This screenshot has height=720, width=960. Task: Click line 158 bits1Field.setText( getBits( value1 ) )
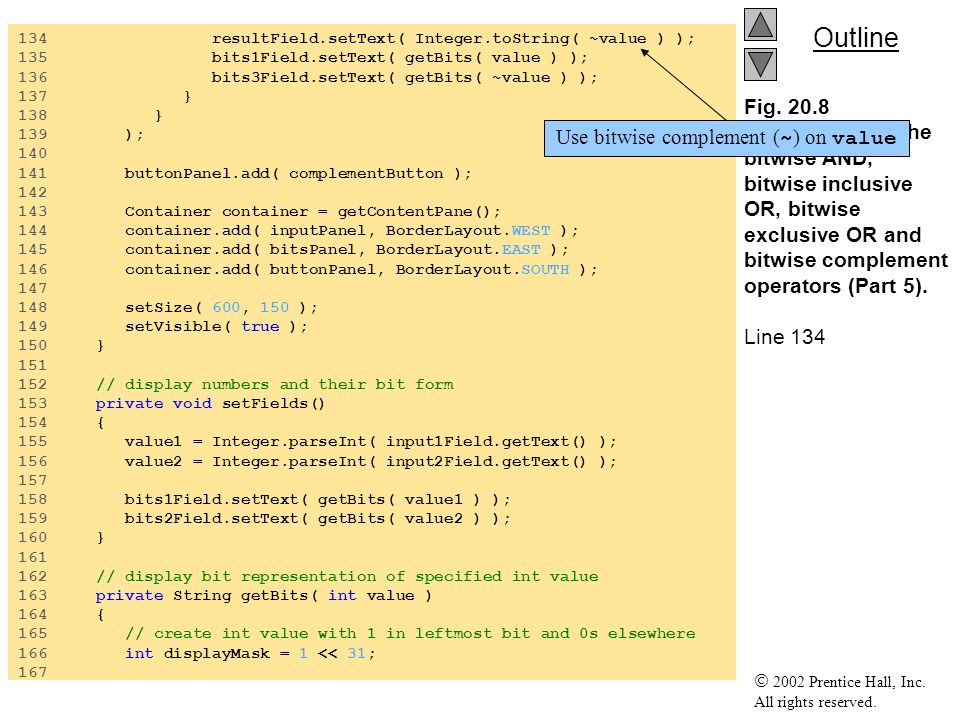pyautogui.click(x=317, y=500)
